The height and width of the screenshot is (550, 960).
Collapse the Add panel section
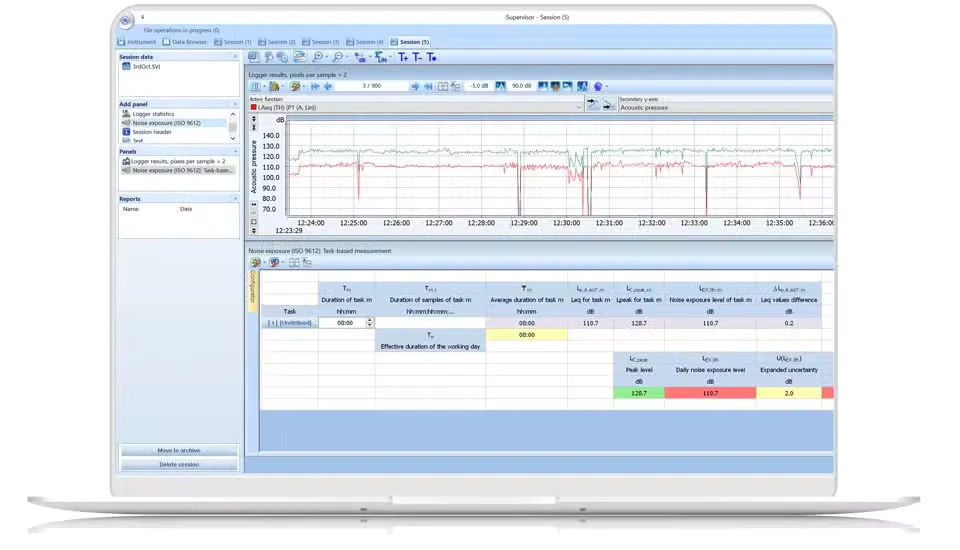click(x=235, y=104)
